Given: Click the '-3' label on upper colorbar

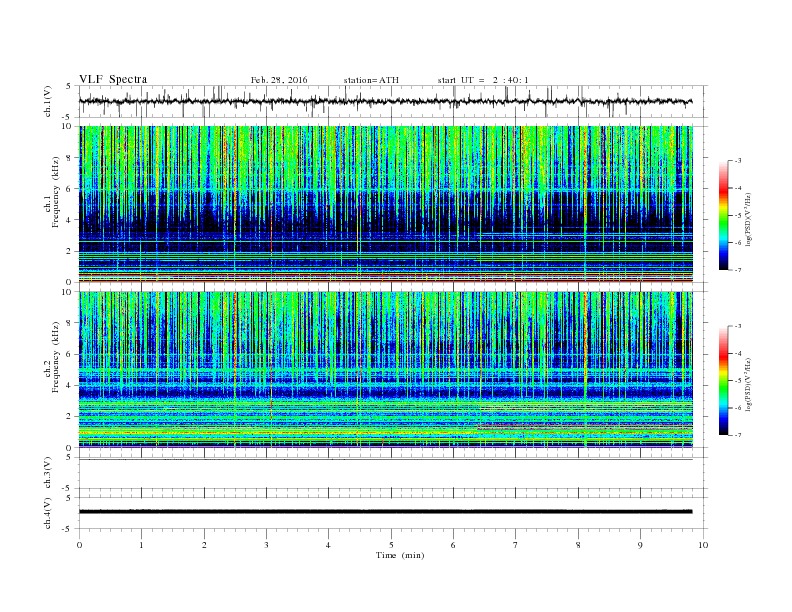Looking at the screenshot, I should (738, 161).
